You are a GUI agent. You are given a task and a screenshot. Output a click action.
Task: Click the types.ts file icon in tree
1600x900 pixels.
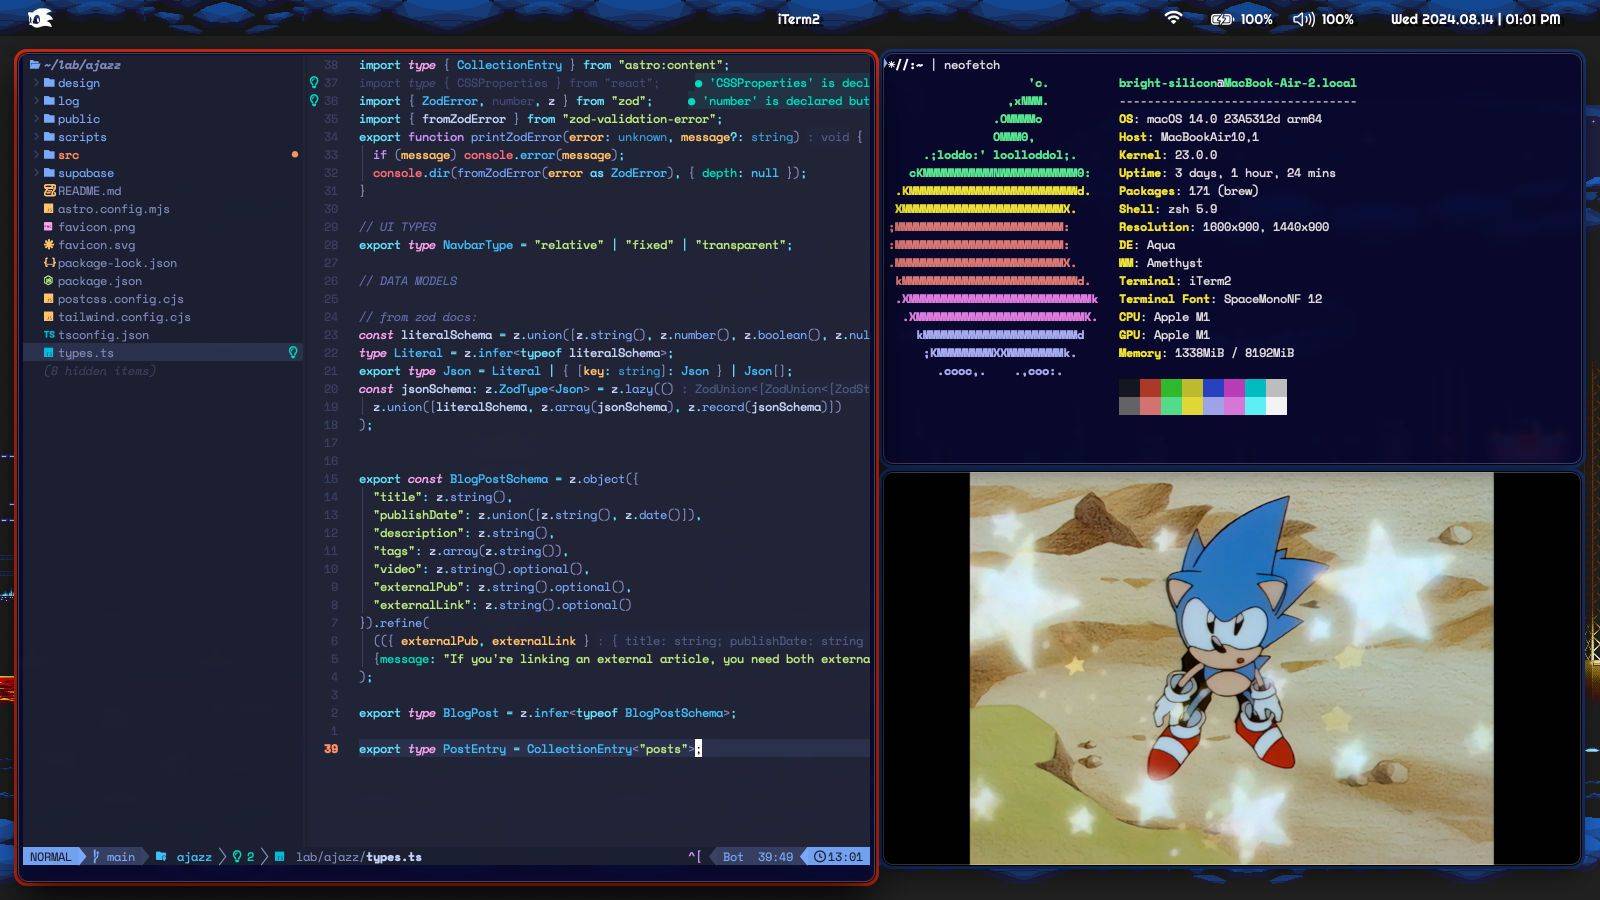(49, 353)
